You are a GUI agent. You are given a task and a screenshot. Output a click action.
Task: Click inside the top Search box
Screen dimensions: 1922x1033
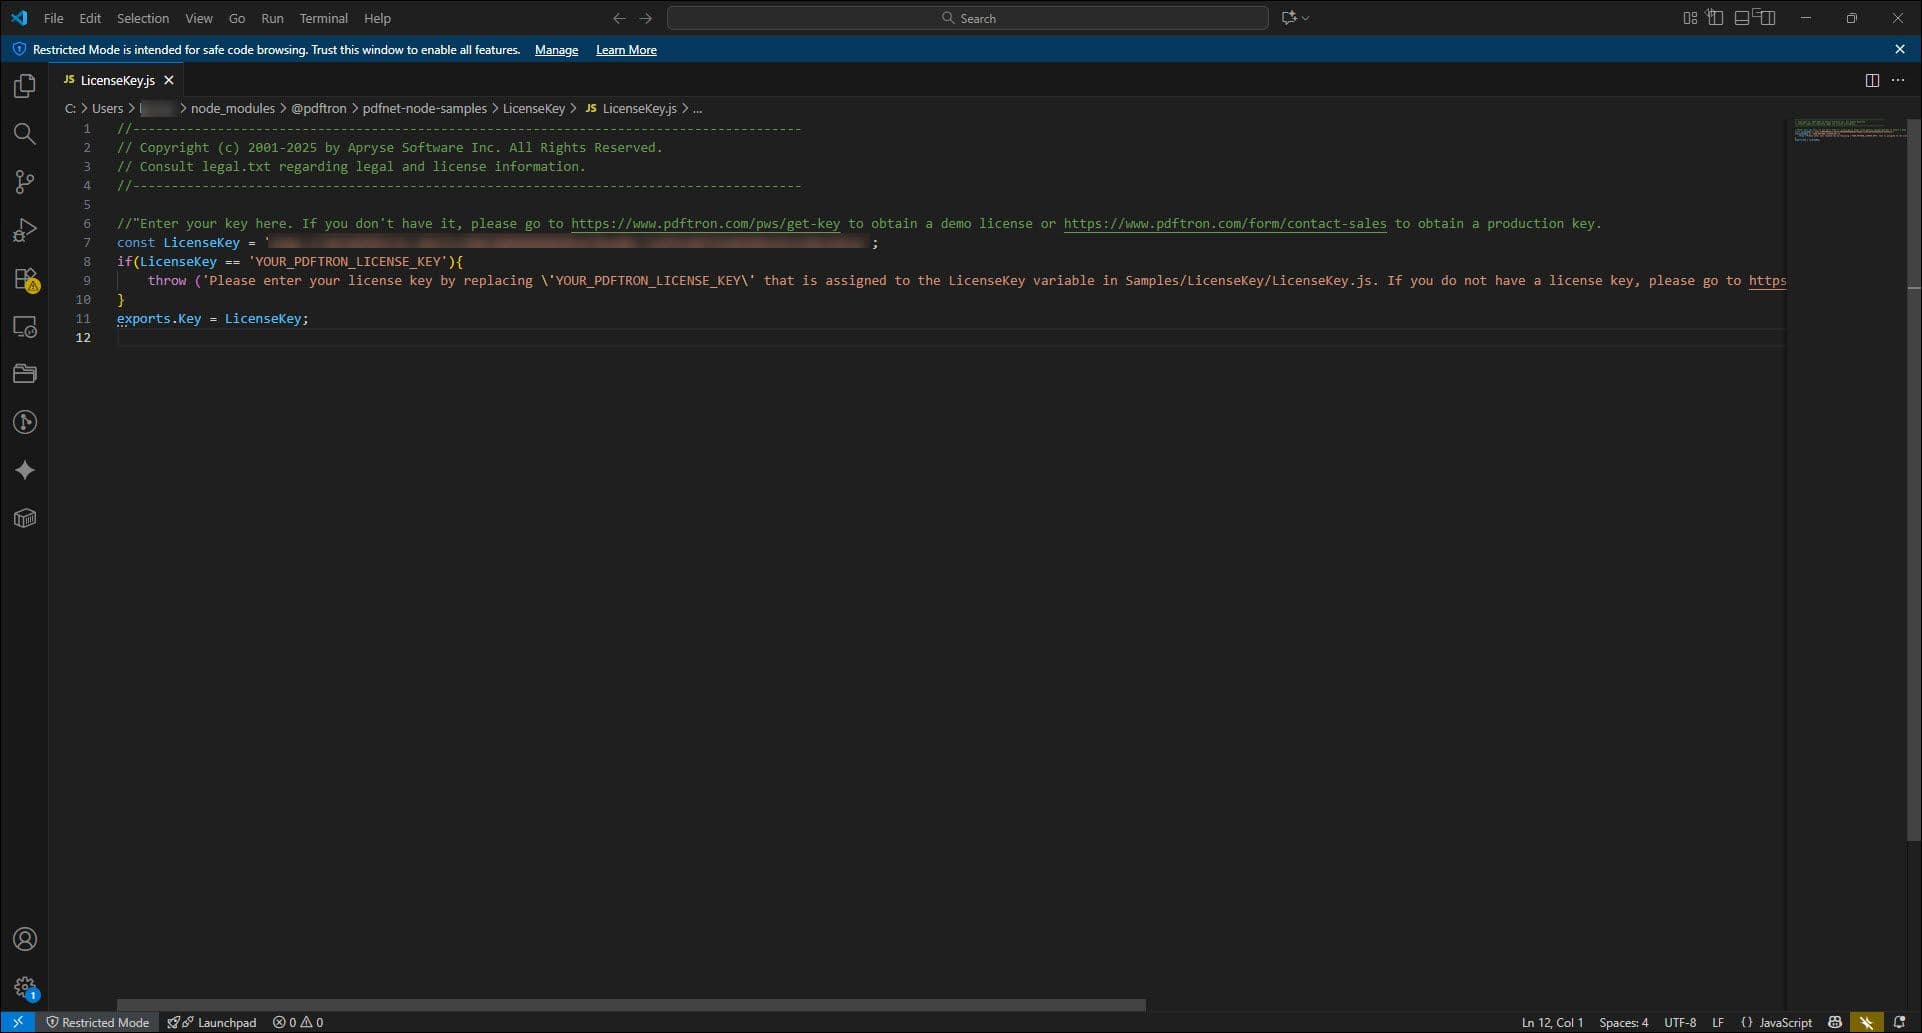click(968, 17)
